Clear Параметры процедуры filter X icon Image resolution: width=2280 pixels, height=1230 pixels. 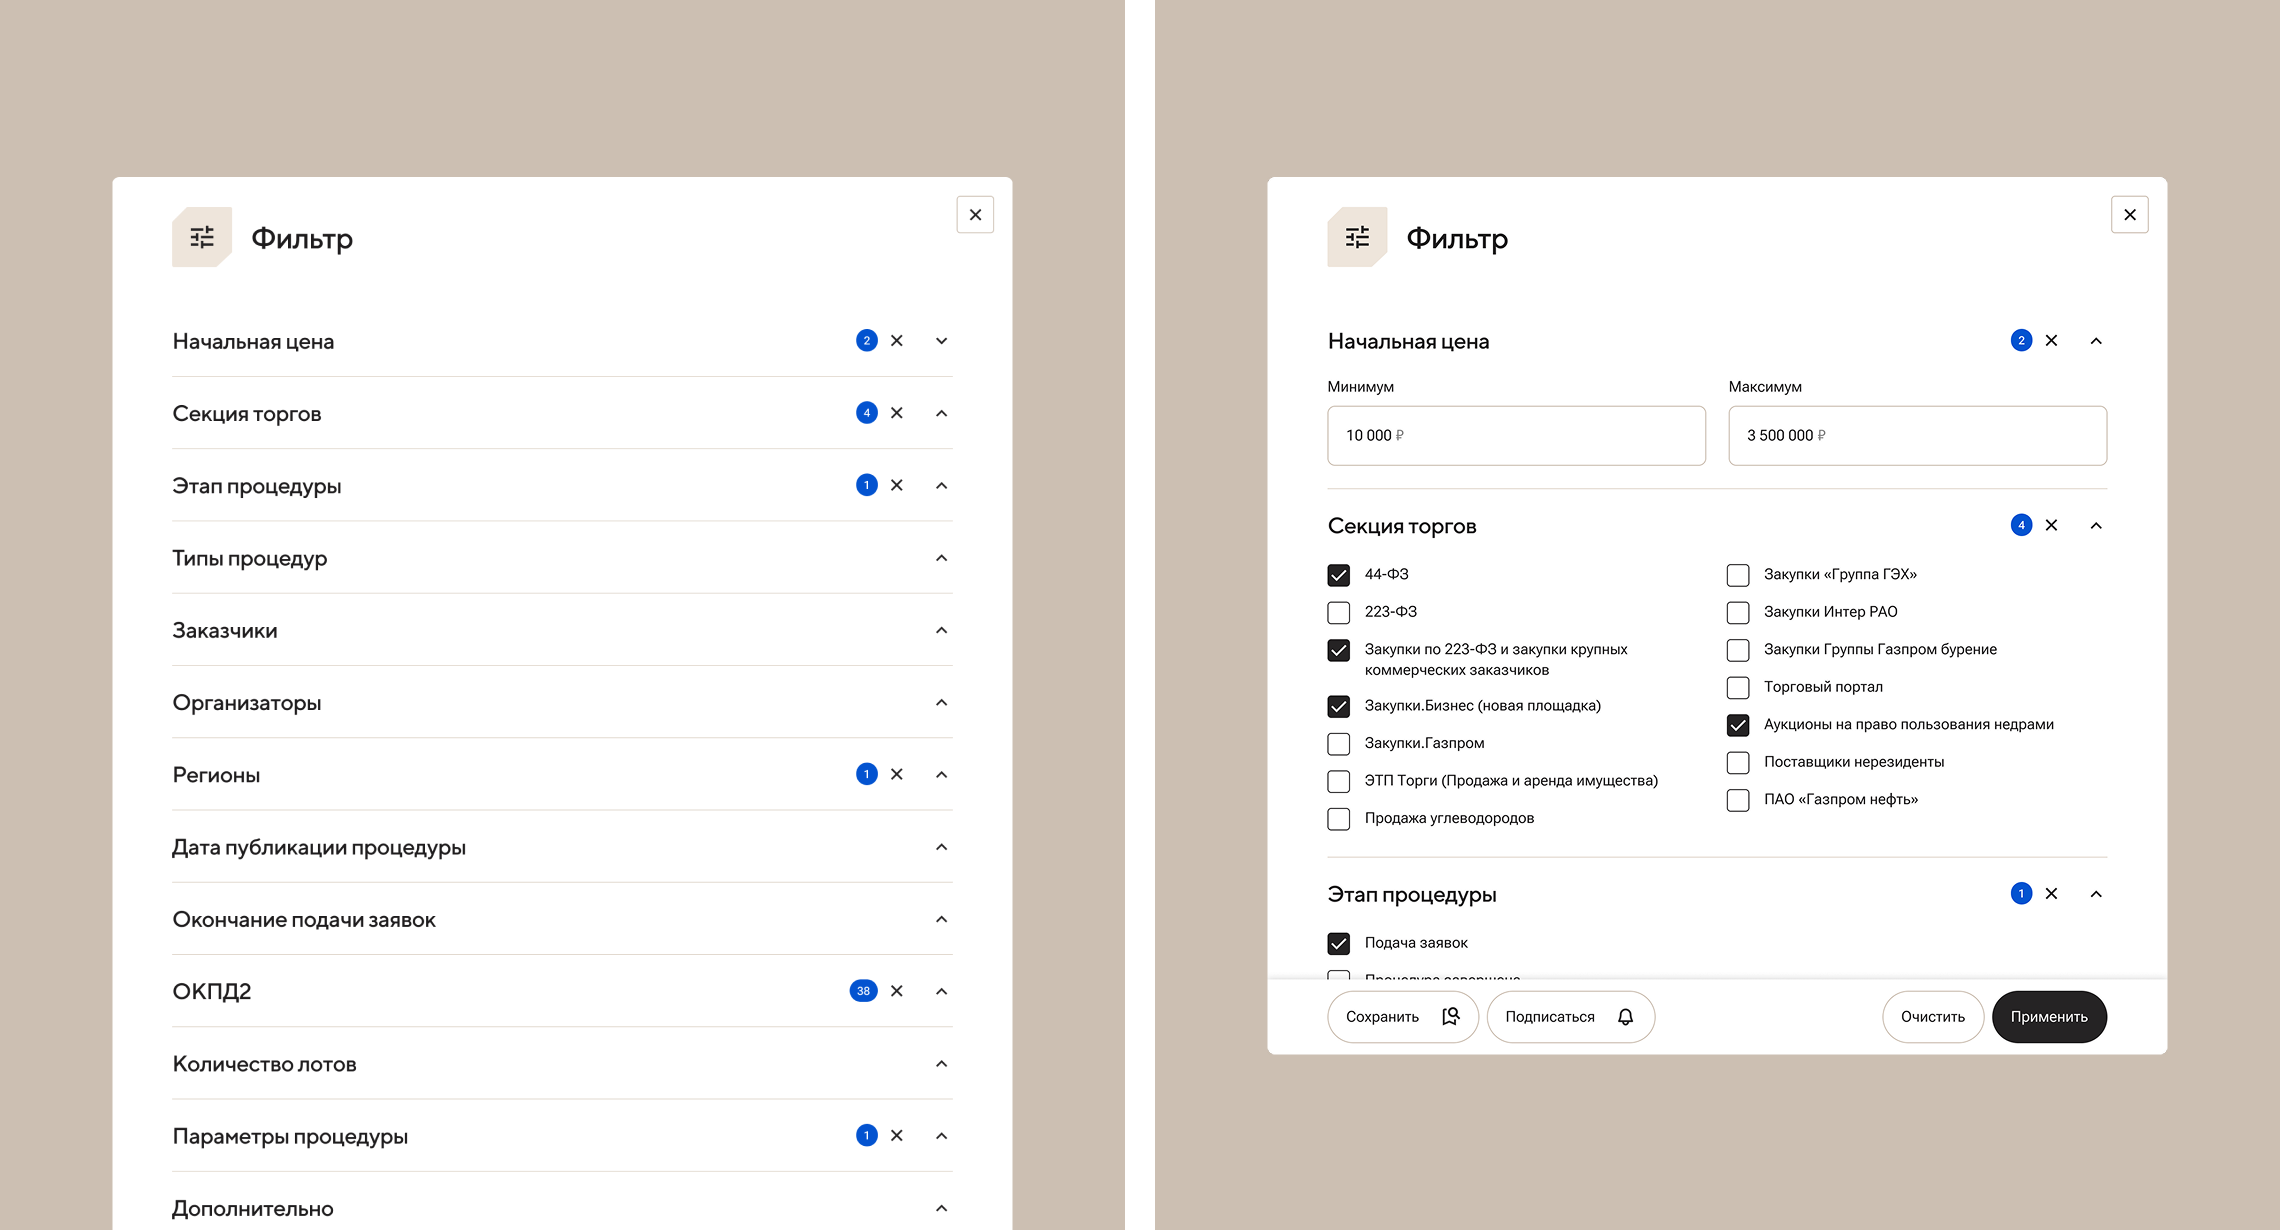tap(897, 1135)
